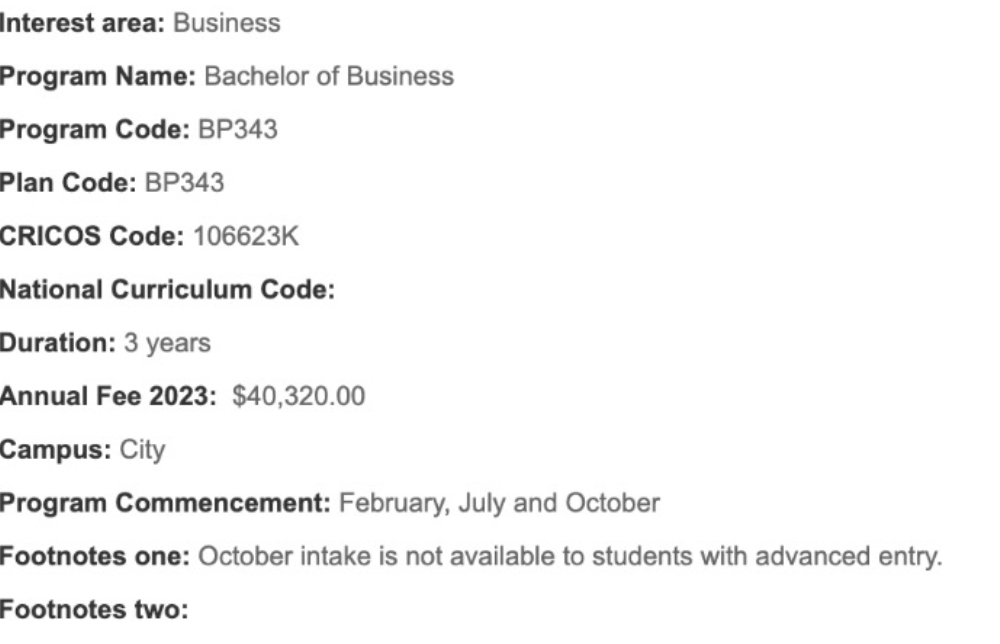Screen dimensions: 1000x644
Task: Click the Program Commencement label
Action: click(x=165, y=504)
